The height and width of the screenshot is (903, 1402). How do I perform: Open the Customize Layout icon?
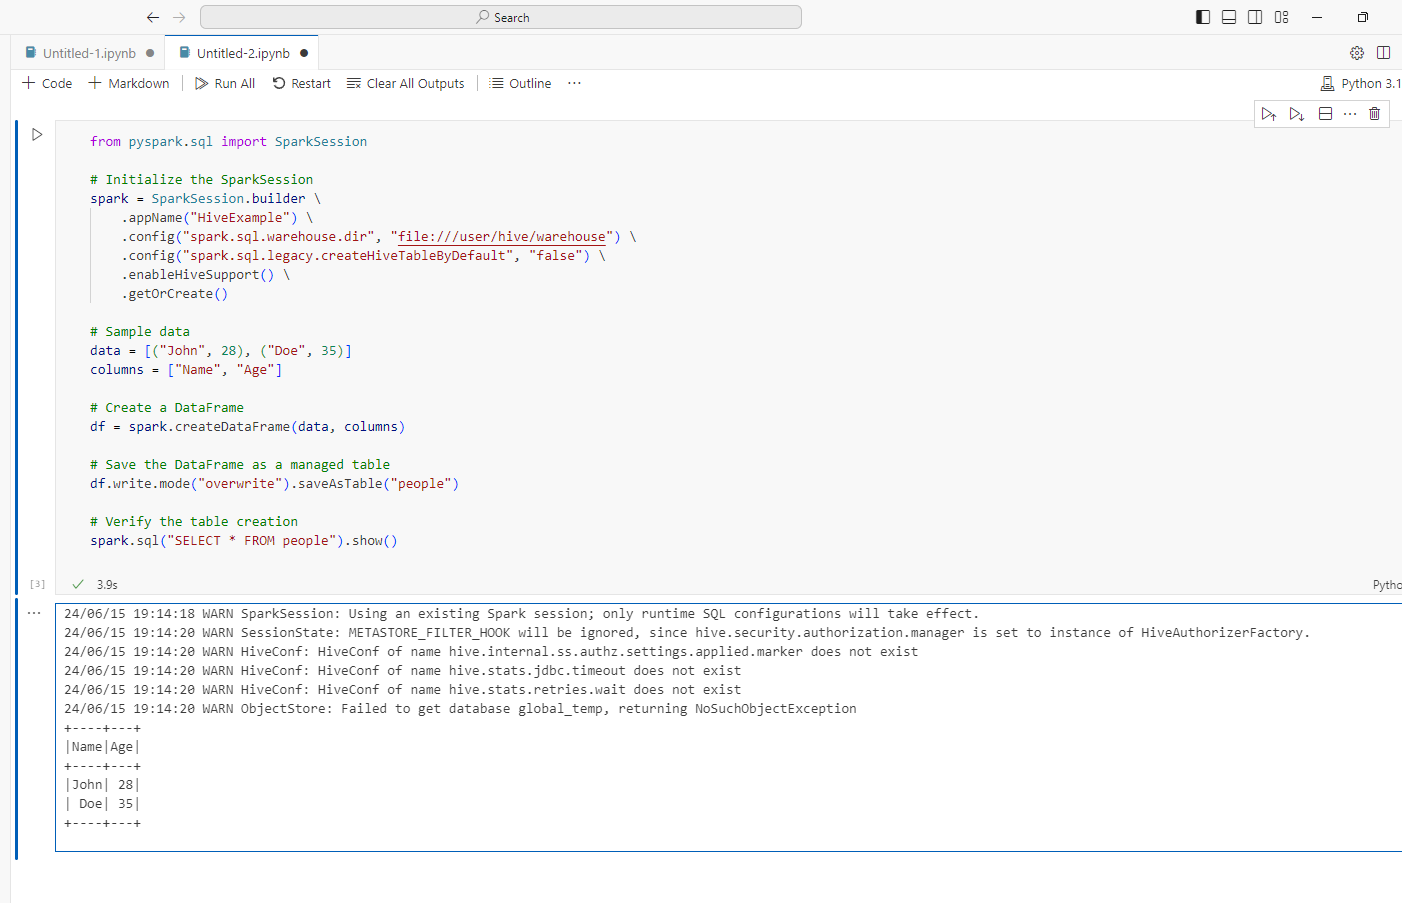1282,17
